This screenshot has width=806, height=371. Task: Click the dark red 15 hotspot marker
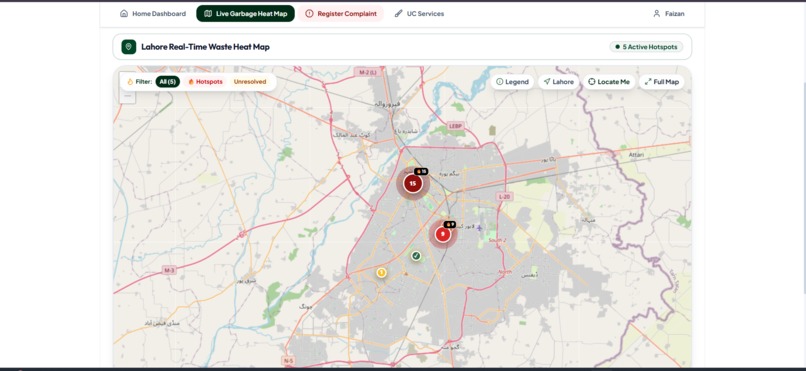412,183
